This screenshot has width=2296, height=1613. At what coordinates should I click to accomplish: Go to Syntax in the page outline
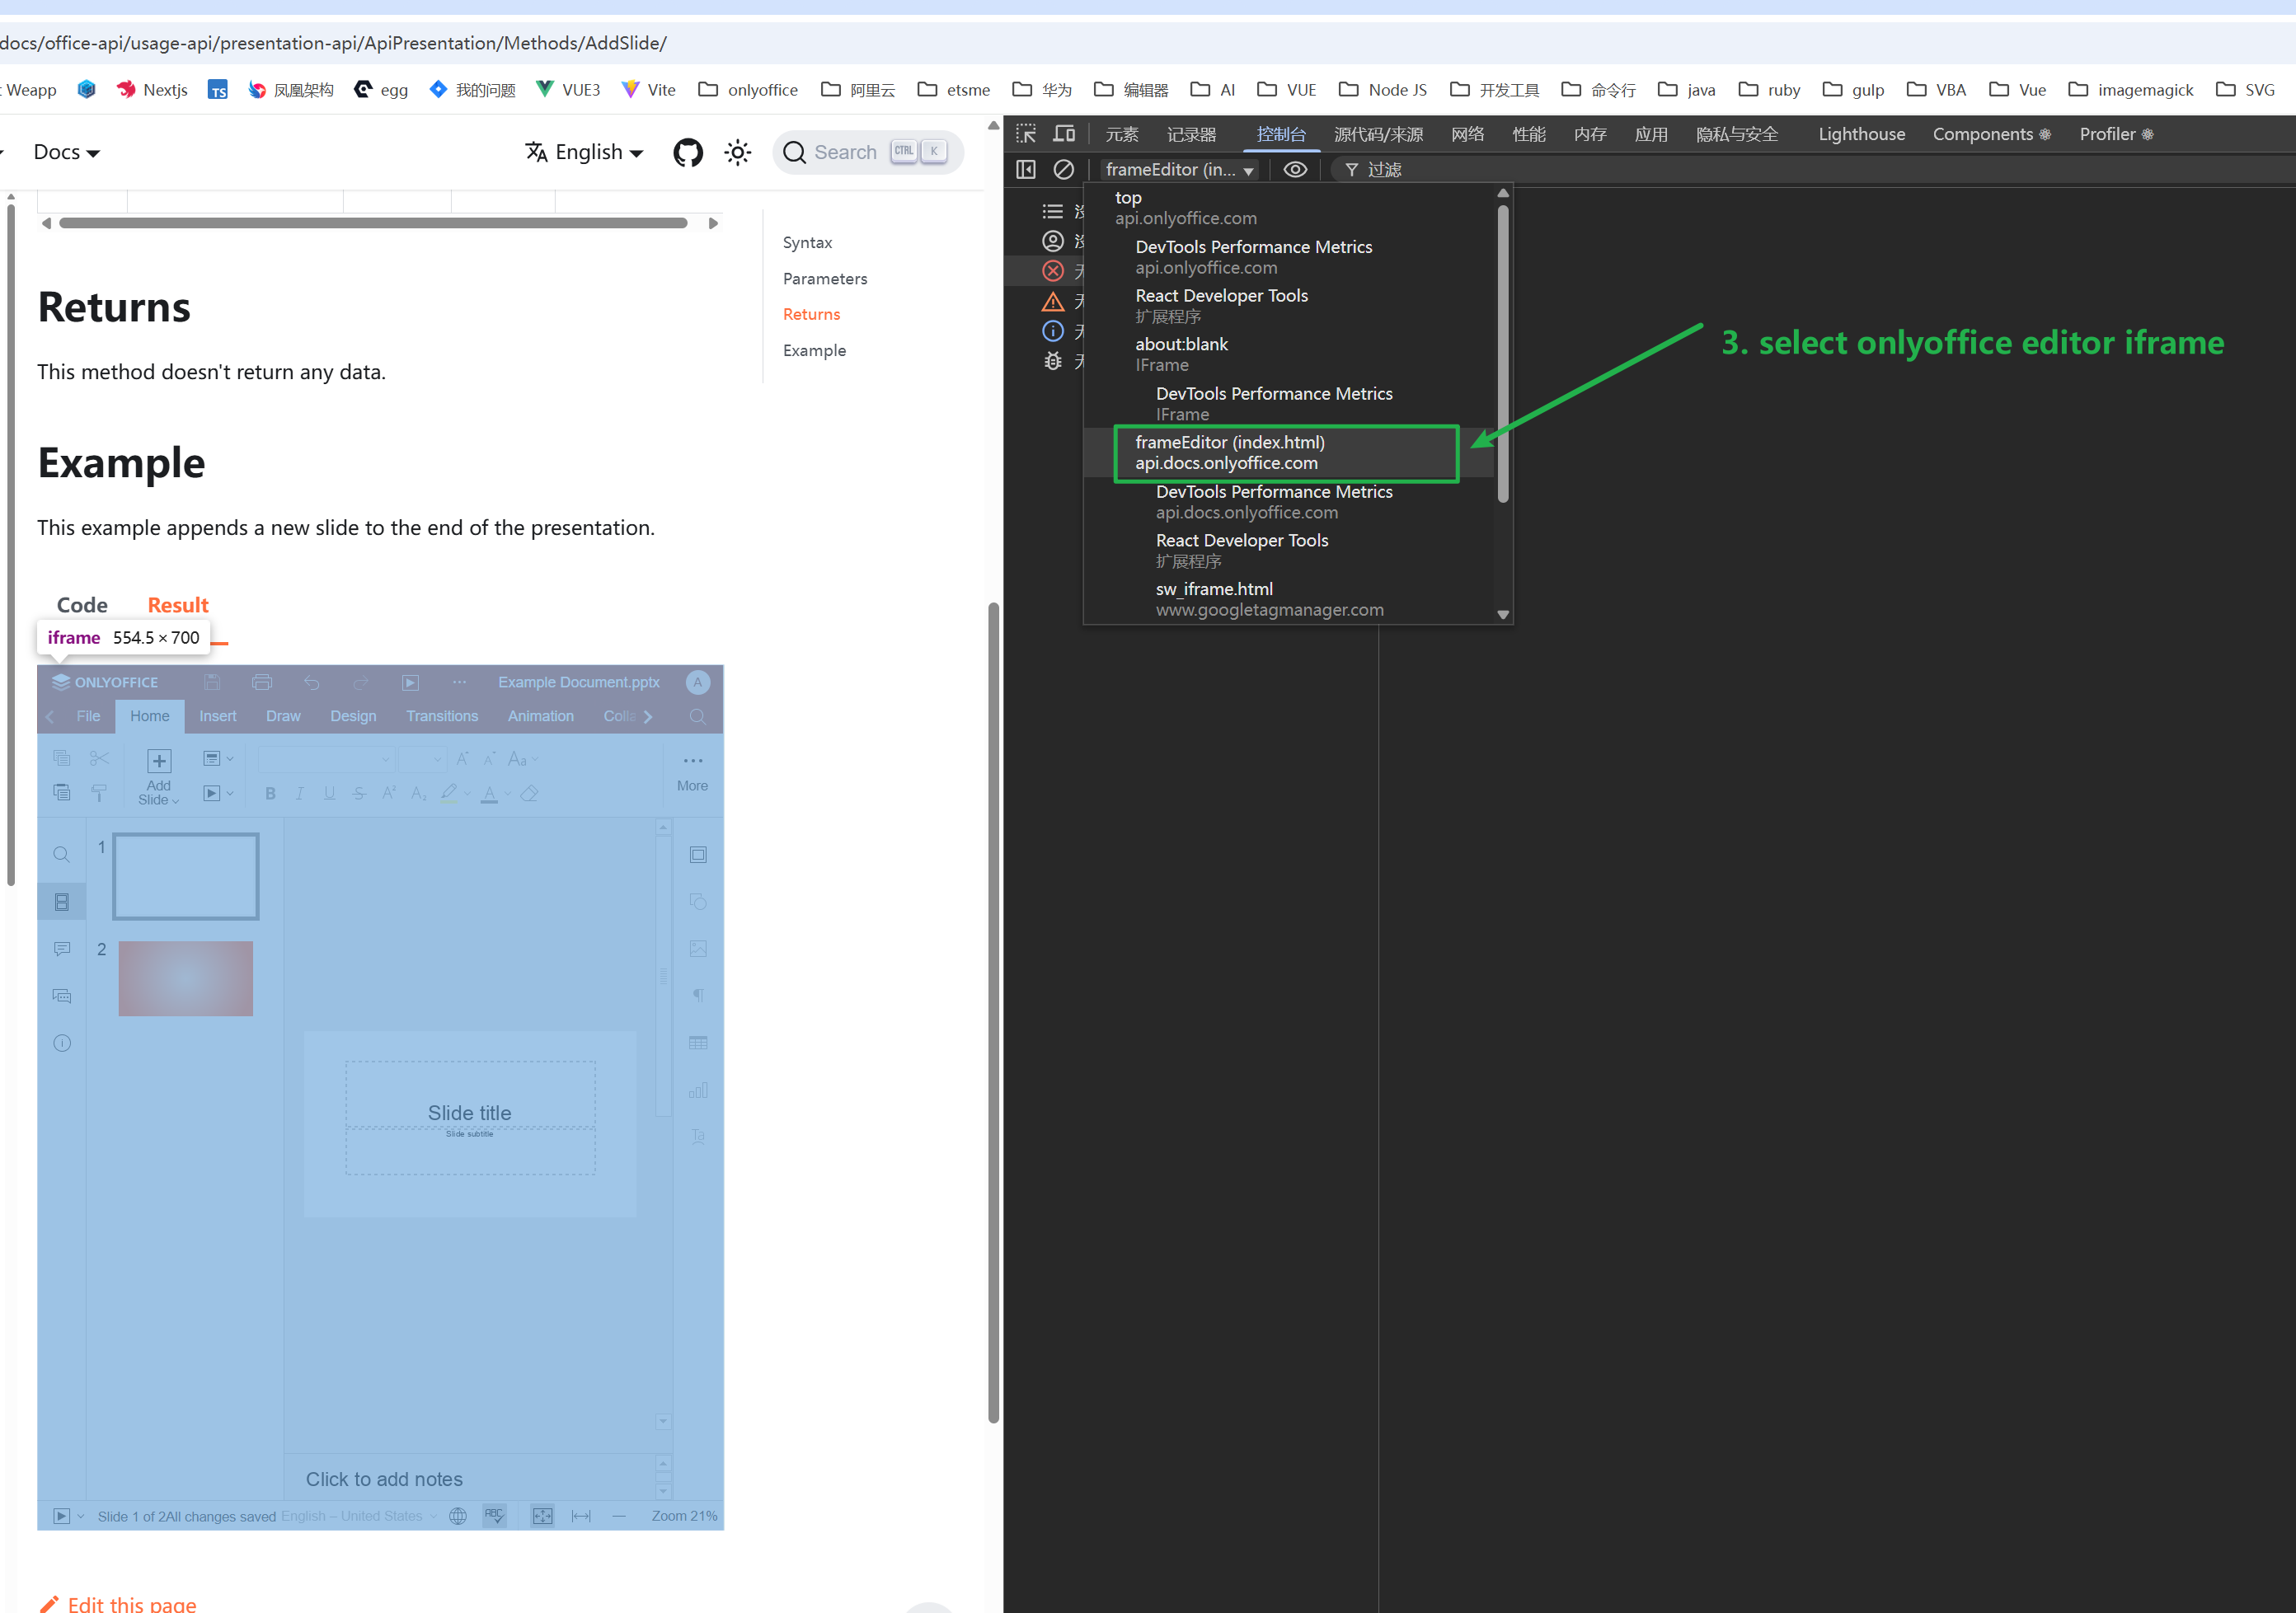807,242
